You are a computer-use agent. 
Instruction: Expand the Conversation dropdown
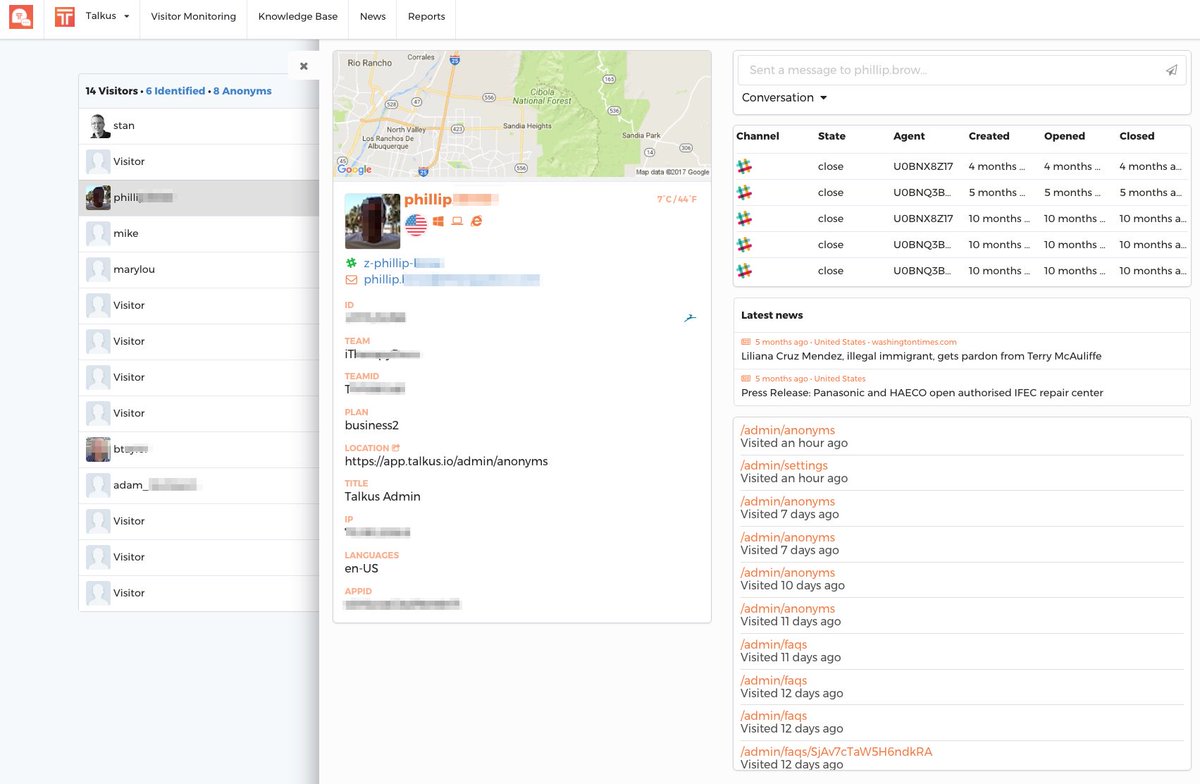785,98
